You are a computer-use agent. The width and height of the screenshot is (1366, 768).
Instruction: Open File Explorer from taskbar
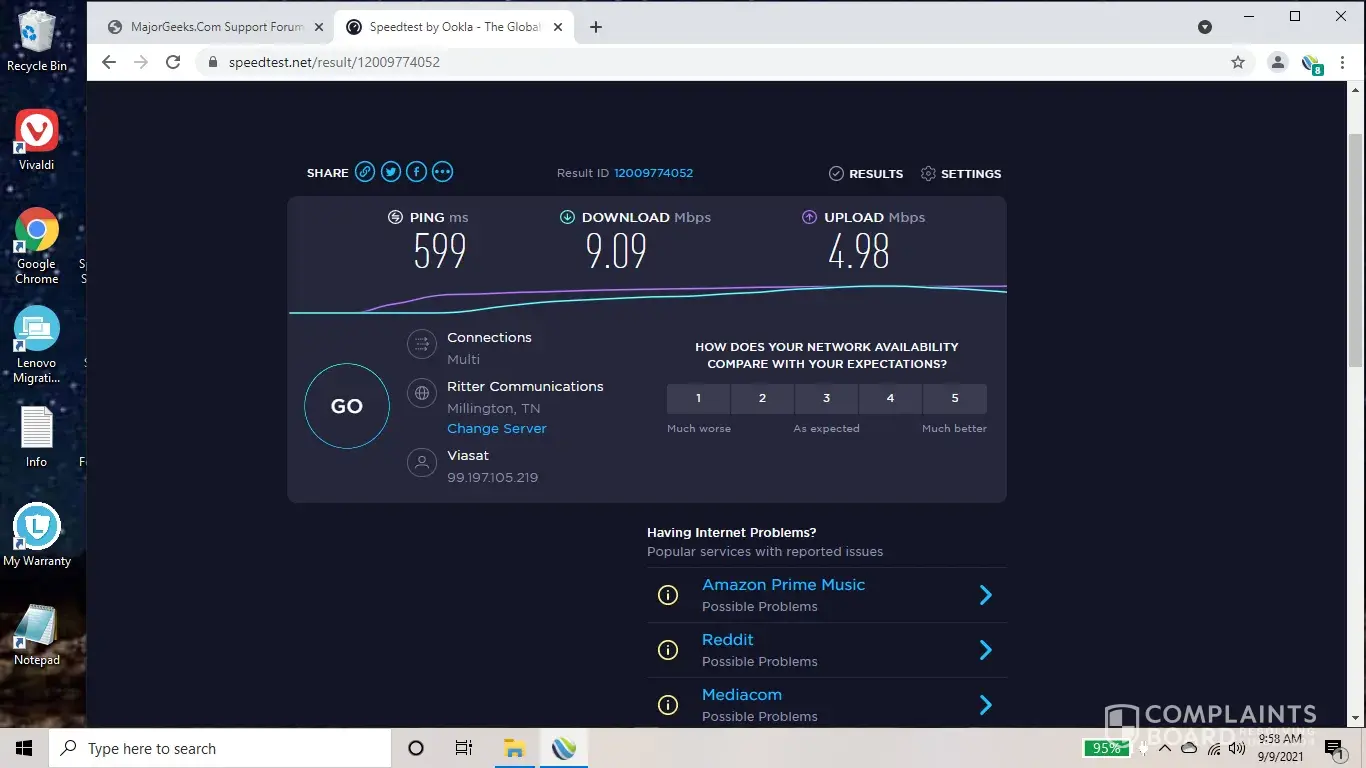coord(514,748)
